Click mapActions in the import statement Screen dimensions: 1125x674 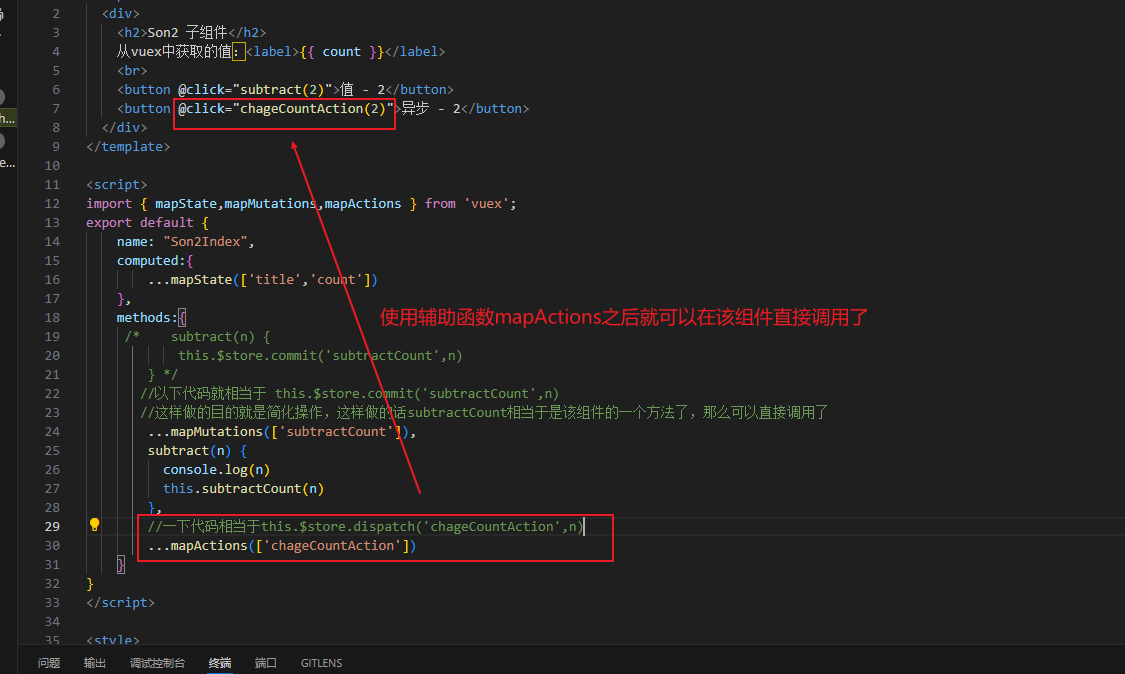[362, 203]
